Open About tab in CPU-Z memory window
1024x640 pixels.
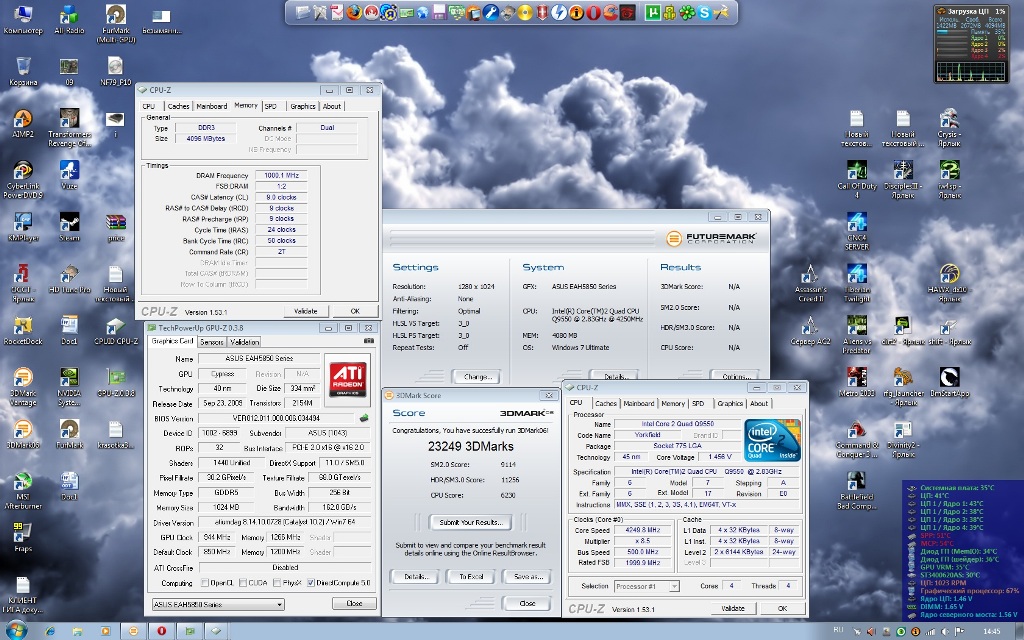click(x=332, y=106)
